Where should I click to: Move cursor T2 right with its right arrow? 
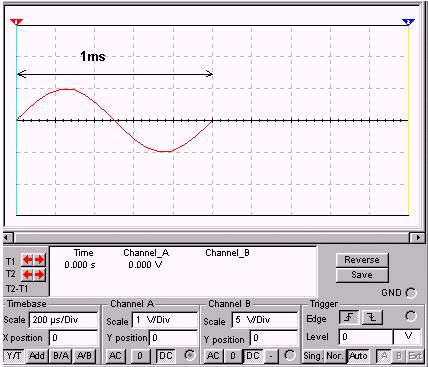[x=39, y=274]
